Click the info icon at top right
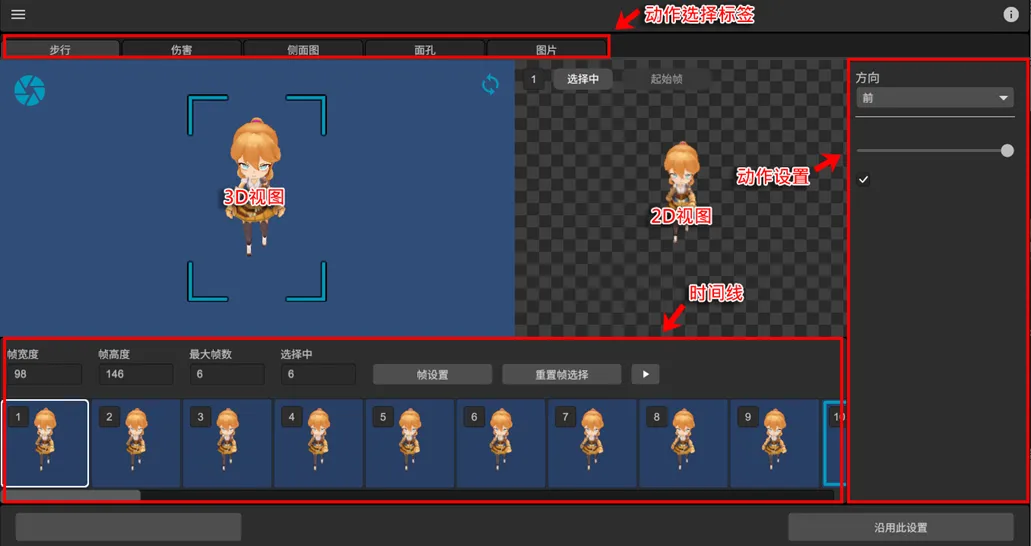Screen dimensions: 1031x546 pos(1011,15)
